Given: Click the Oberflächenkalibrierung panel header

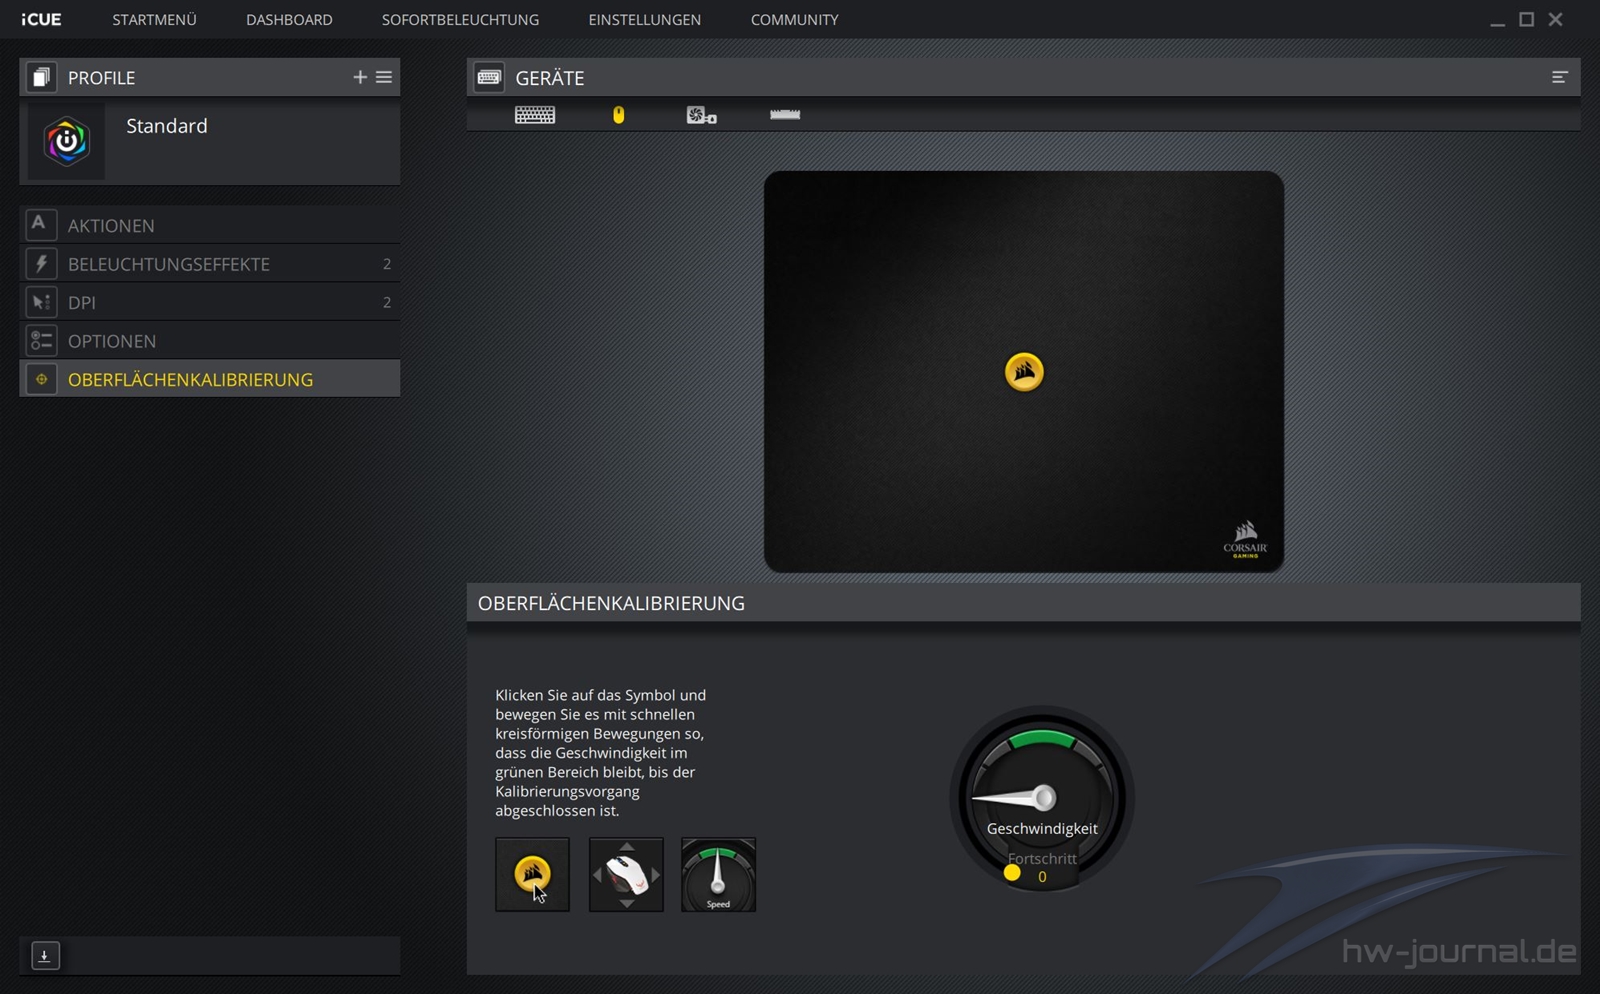Looking at the screenshot, I should click(x=1023, y=603).
